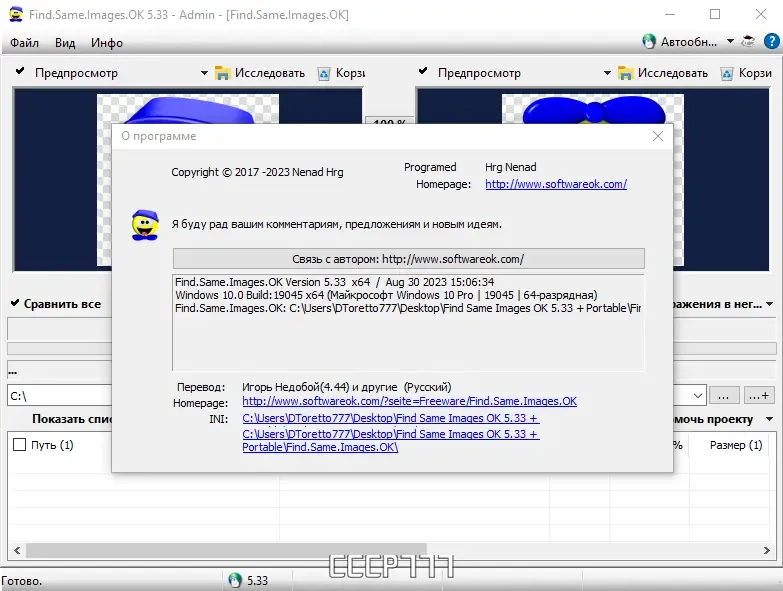The image size is (783, 591).
Task: Click the C:\ path input field
Action: coord(59,396)
